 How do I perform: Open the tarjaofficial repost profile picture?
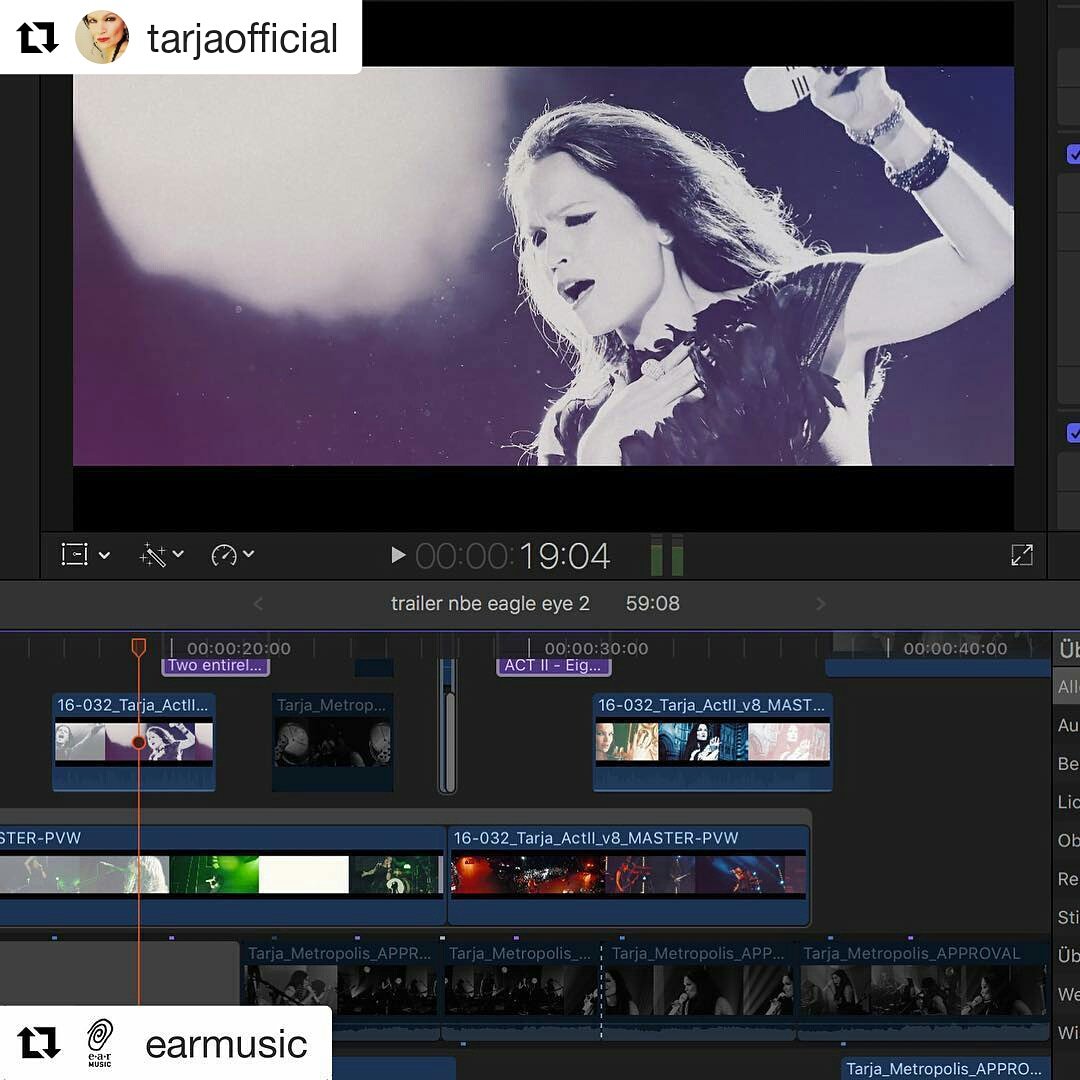tap(102, 37)
